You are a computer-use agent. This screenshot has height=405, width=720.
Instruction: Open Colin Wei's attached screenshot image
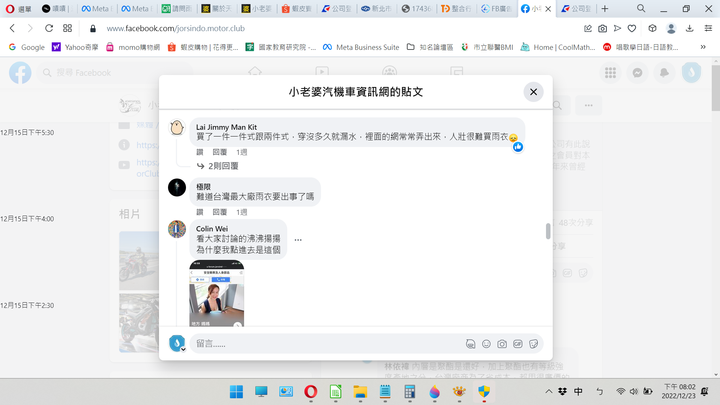tap(217, 293)
